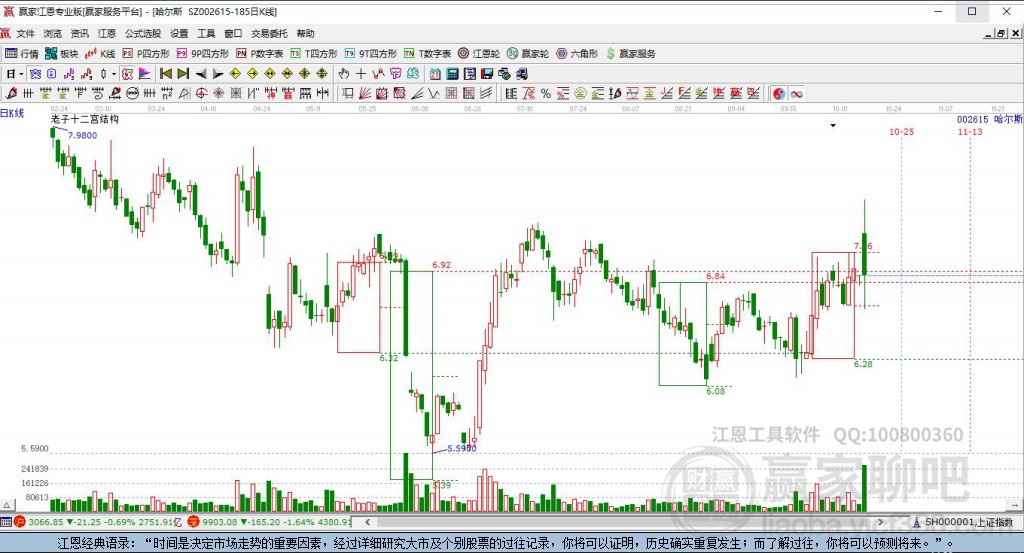Open the T四方形 time square
The width and height of the screenshot is (1024, 553).
coord(313,54)
